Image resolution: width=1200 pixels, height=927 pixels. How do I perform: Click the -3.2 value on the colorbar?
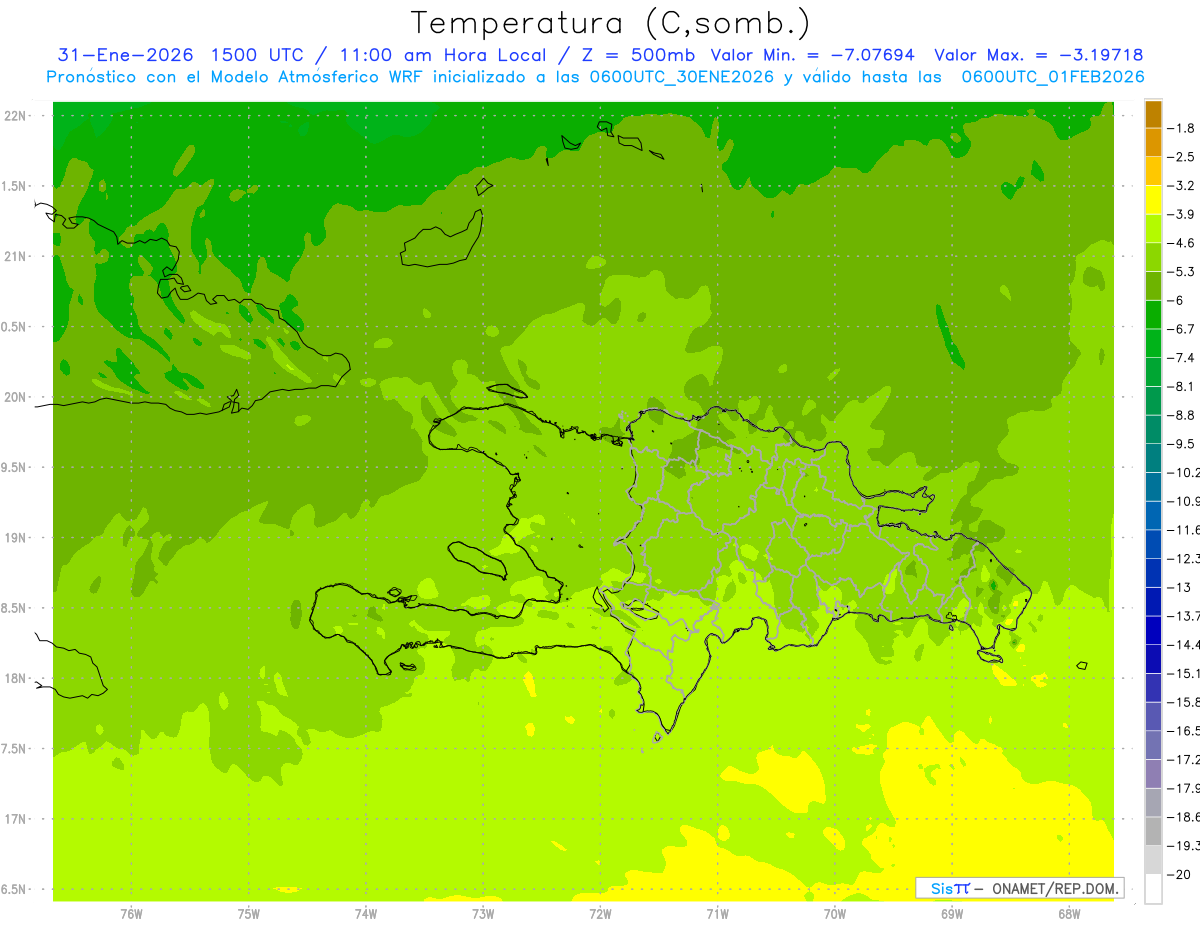[1181, 186]
